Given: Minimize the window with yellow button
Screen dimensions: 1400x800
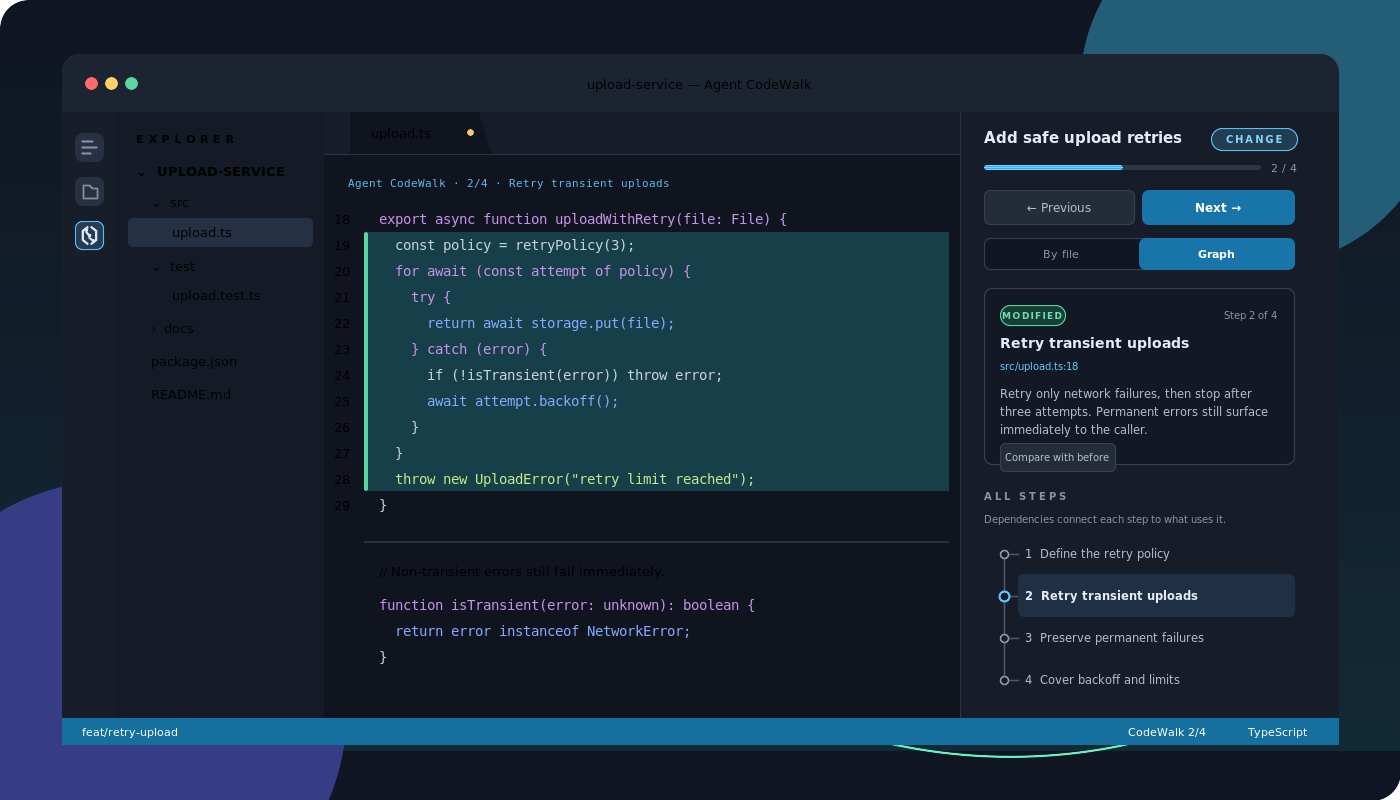Looking at the screenshot, I should point(111,84).
